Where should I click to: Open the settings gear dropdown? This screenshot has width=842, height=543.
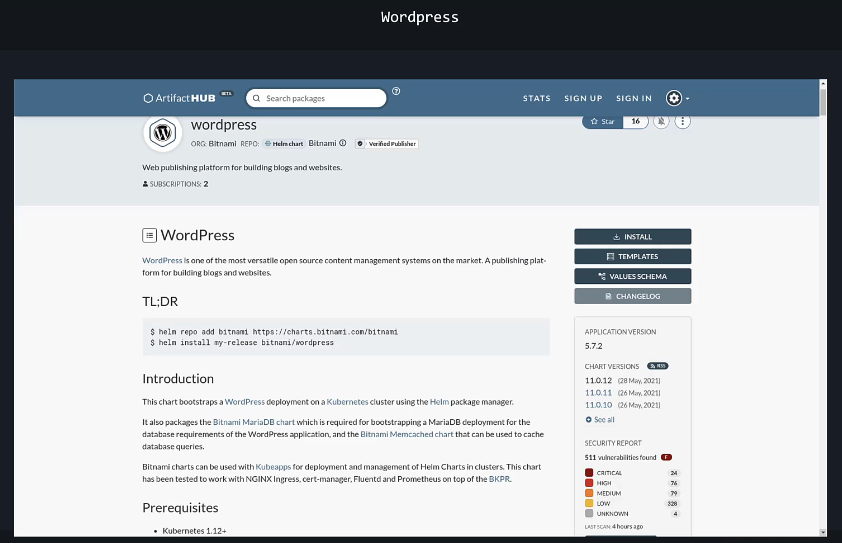pyautogui.click(x=677, y=98)
